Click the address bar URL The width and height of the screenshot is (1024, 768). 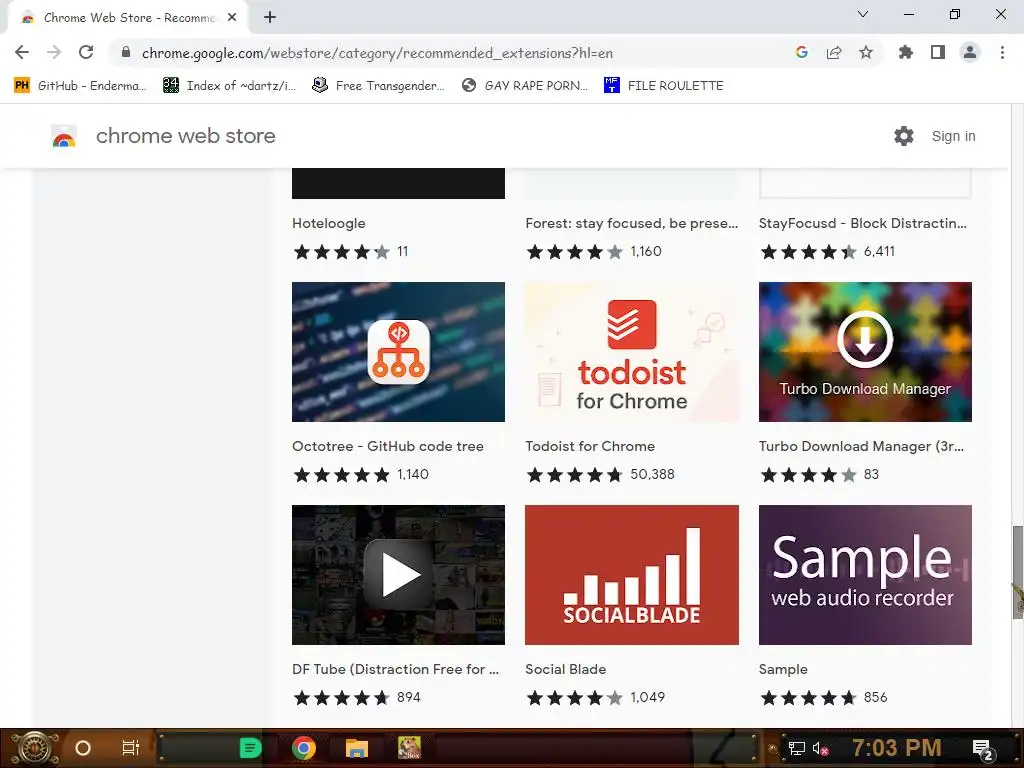(x=377, y=53)
